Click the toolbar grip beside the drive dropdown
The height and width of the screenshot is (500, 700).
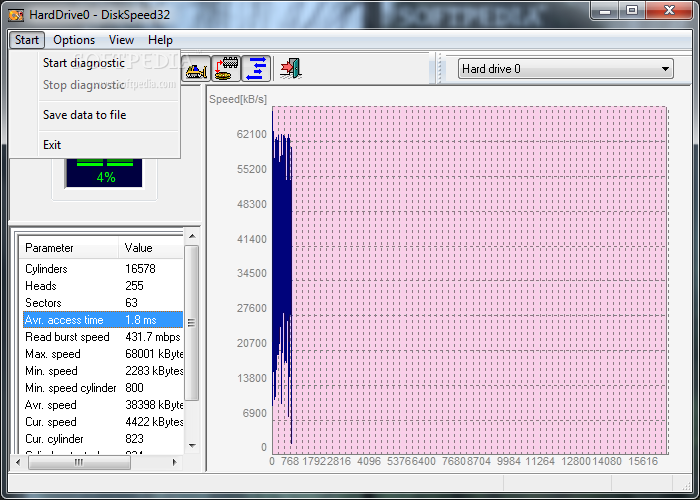[x=440, y=69]
